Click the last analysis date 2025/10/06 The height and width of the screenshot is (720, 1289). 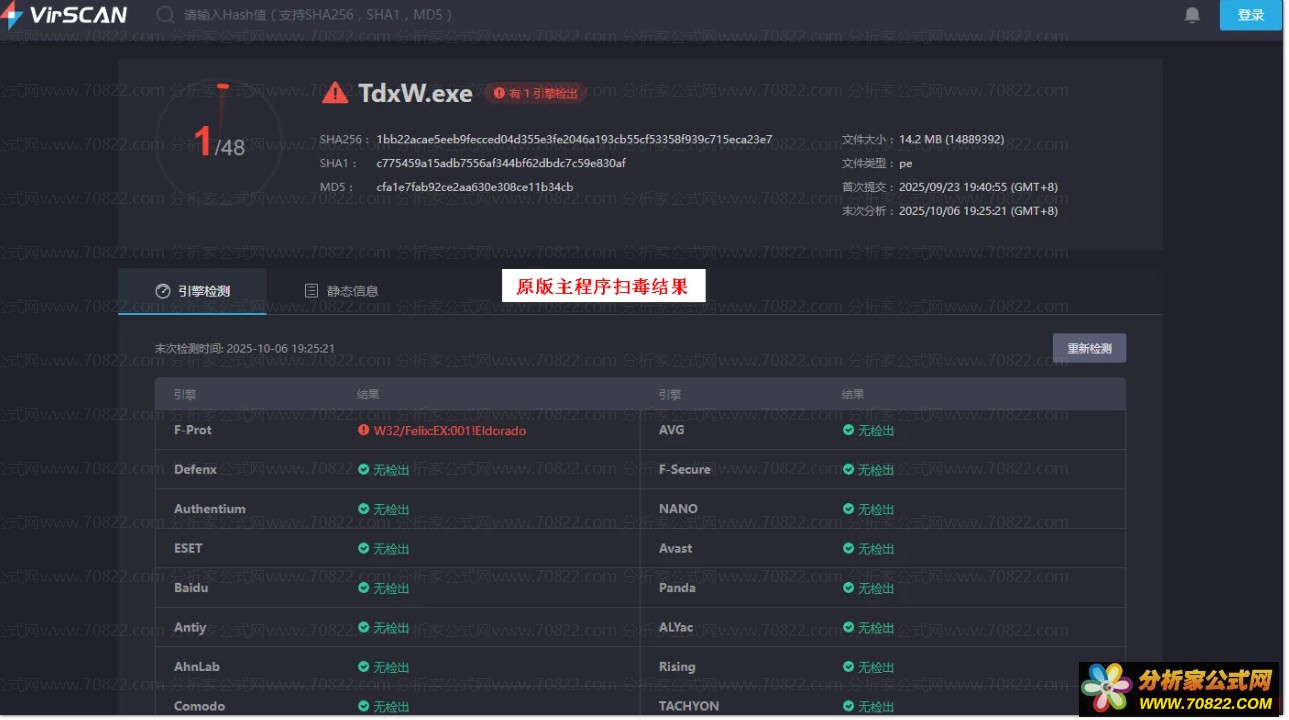(x=978, y=211)
